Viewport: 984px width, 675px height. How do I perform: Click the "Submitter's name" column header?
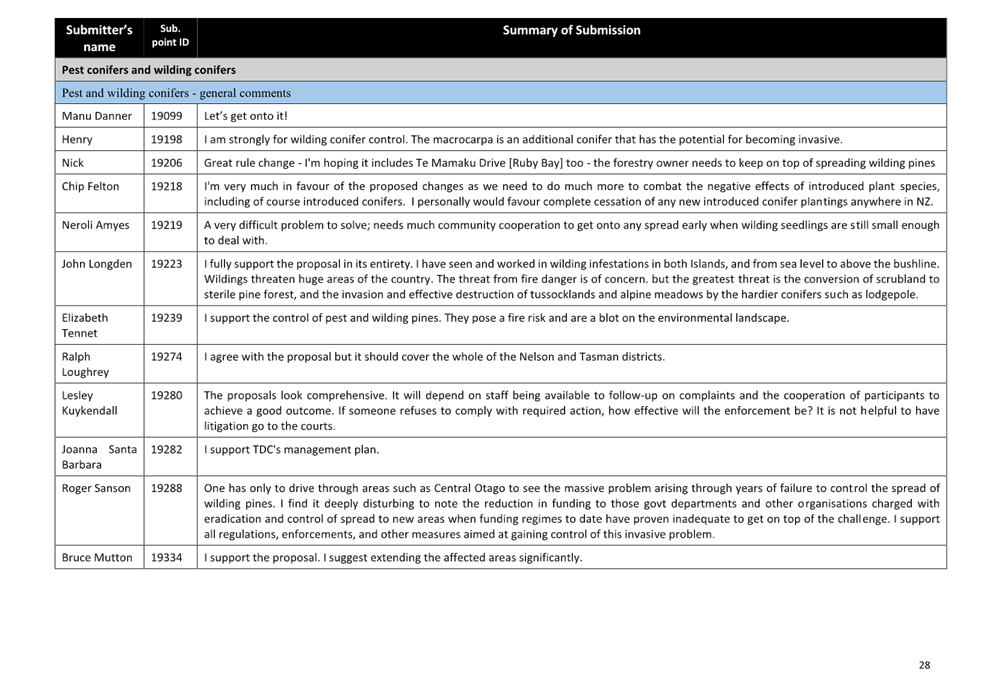pos(99,38)
